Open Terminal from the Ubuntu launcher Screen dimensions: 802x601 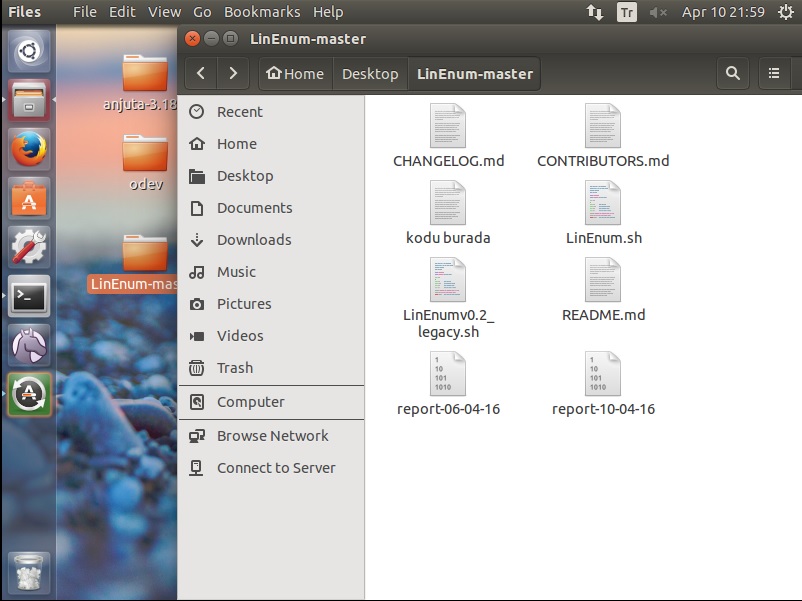coord(29,296)
